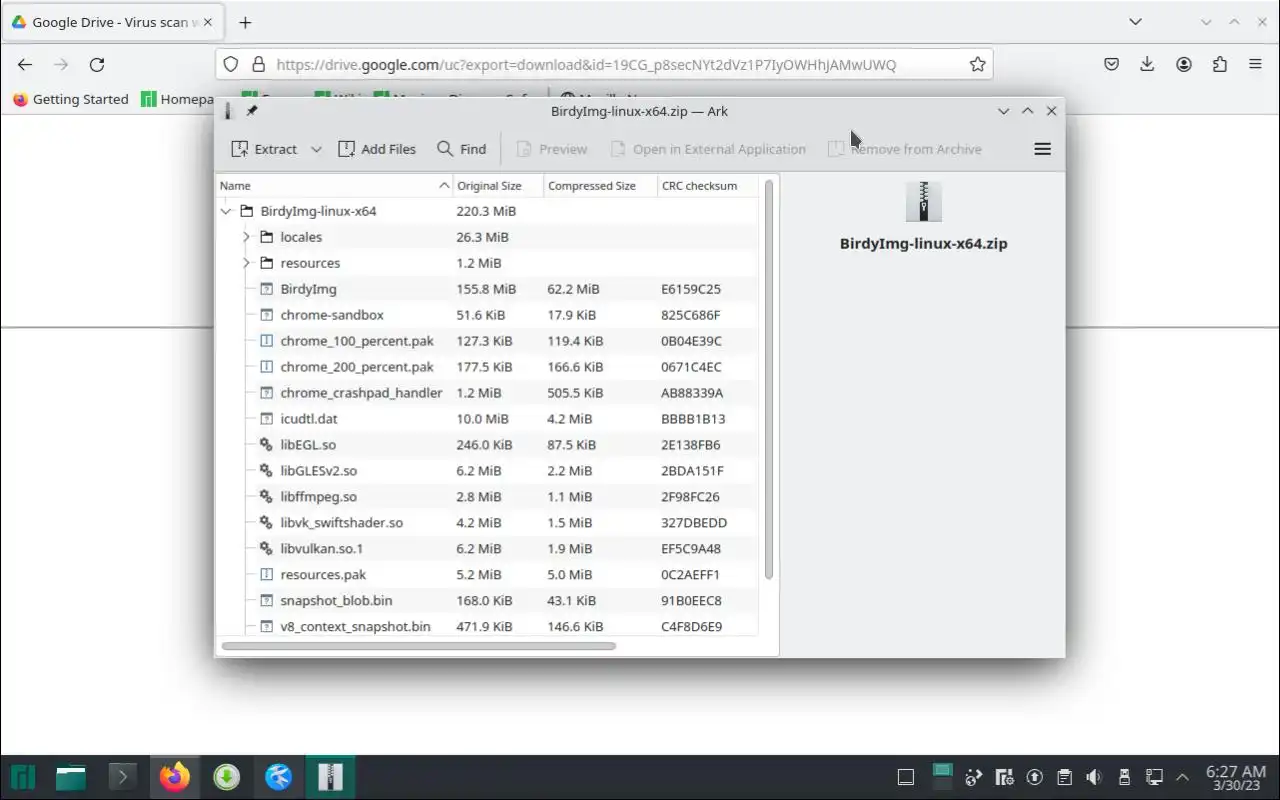Image resolution: width=1280 pixels, height=800 pixels.
Task: Open Manjaro application launcher
Action: (x=23, y=777)
